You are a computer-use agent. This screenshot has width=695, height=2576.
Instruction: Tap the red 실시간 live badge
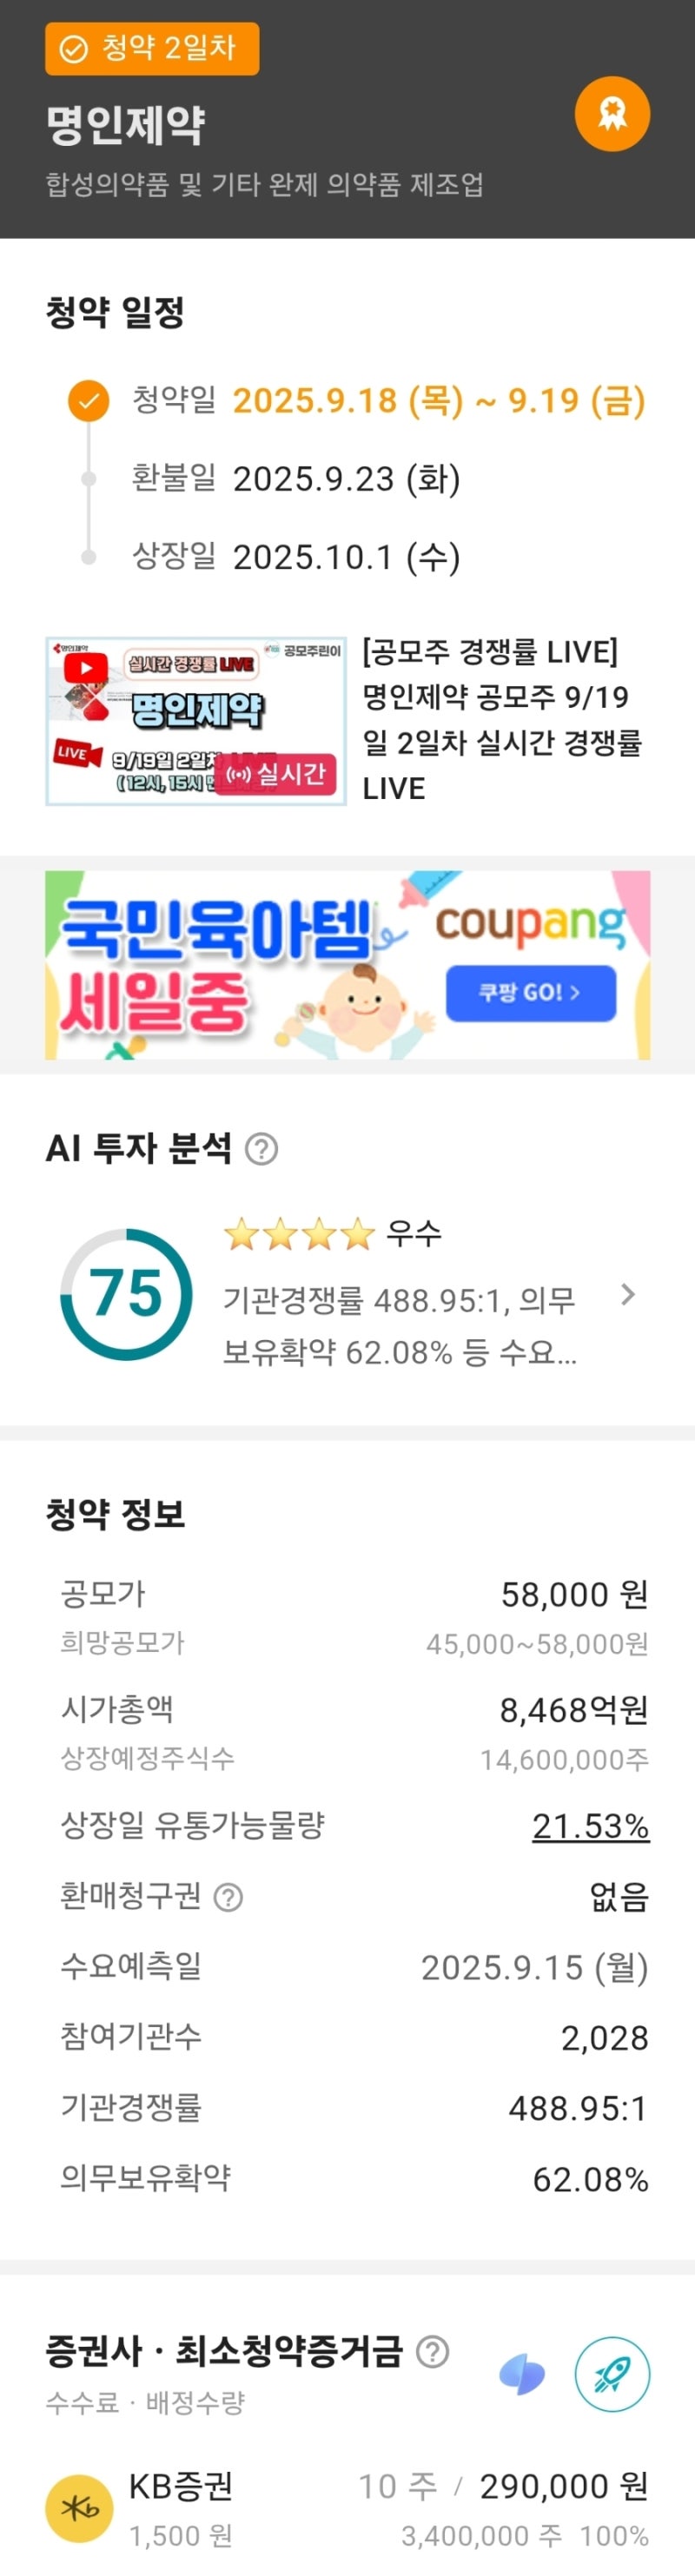[x=276, y=773]
